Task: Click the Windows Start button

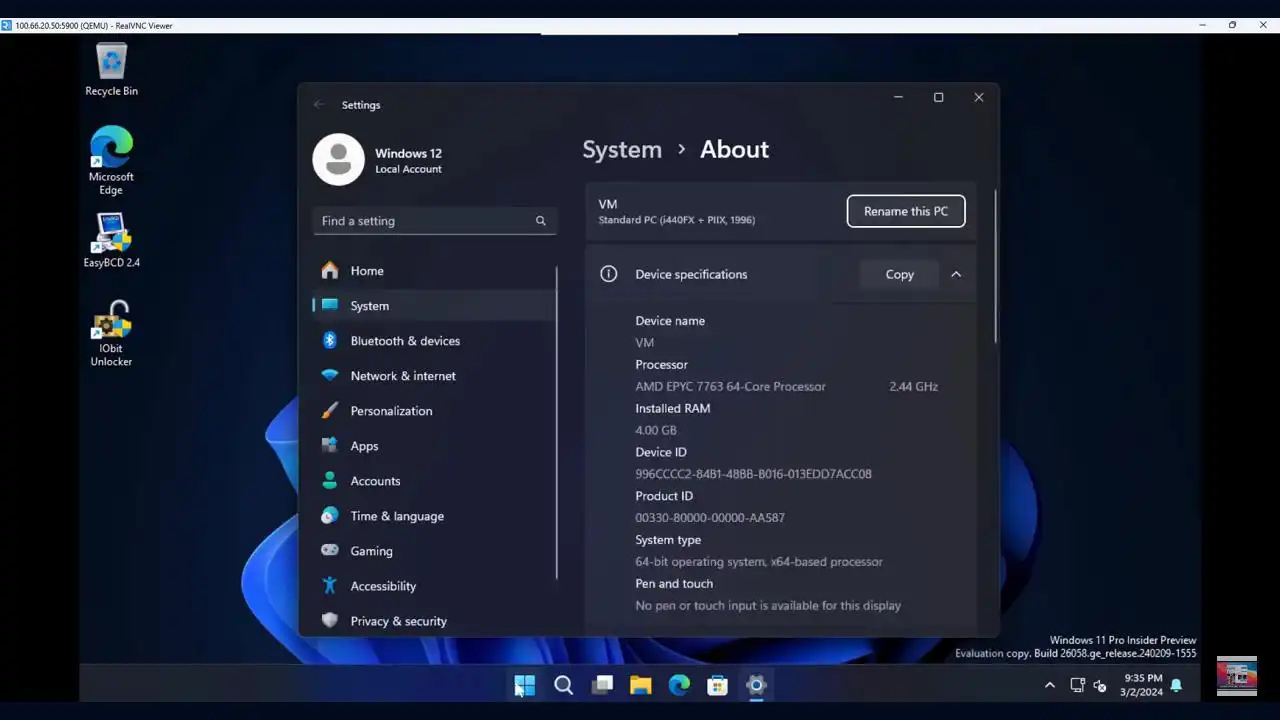Action: point(524,685)
